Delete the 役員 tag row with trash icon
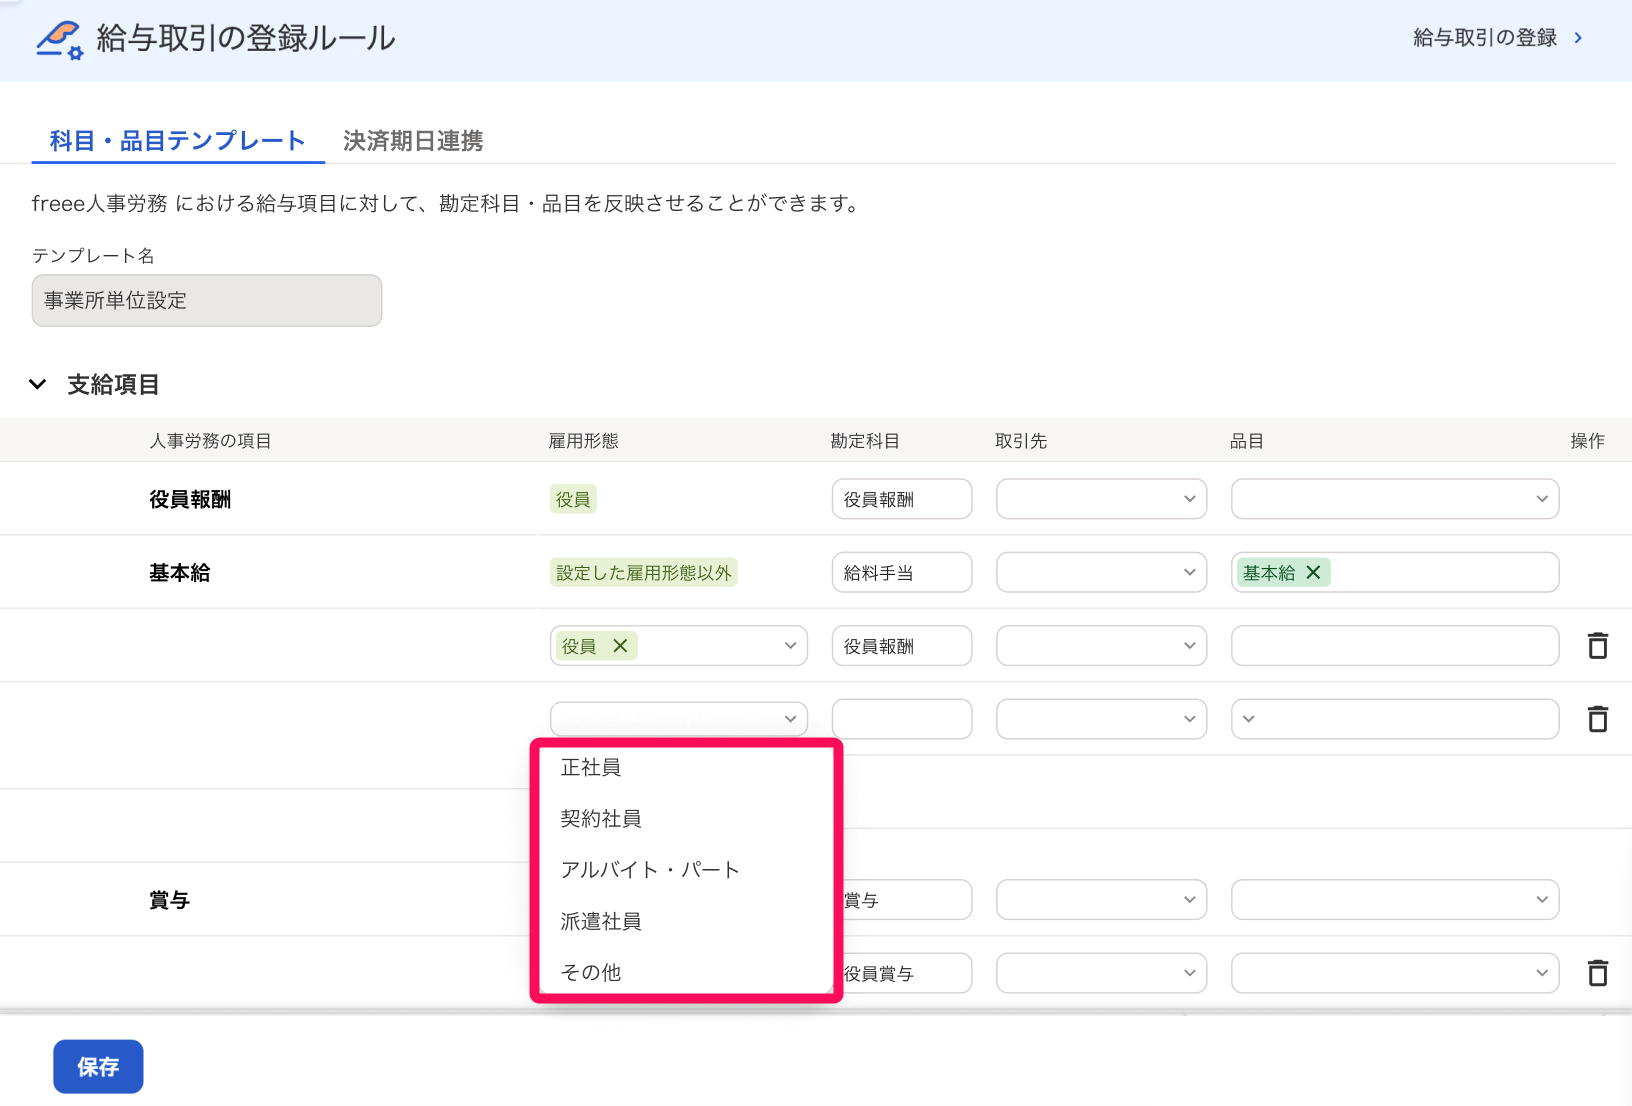The image size is (1632, 1106). tap(1598, 646)
